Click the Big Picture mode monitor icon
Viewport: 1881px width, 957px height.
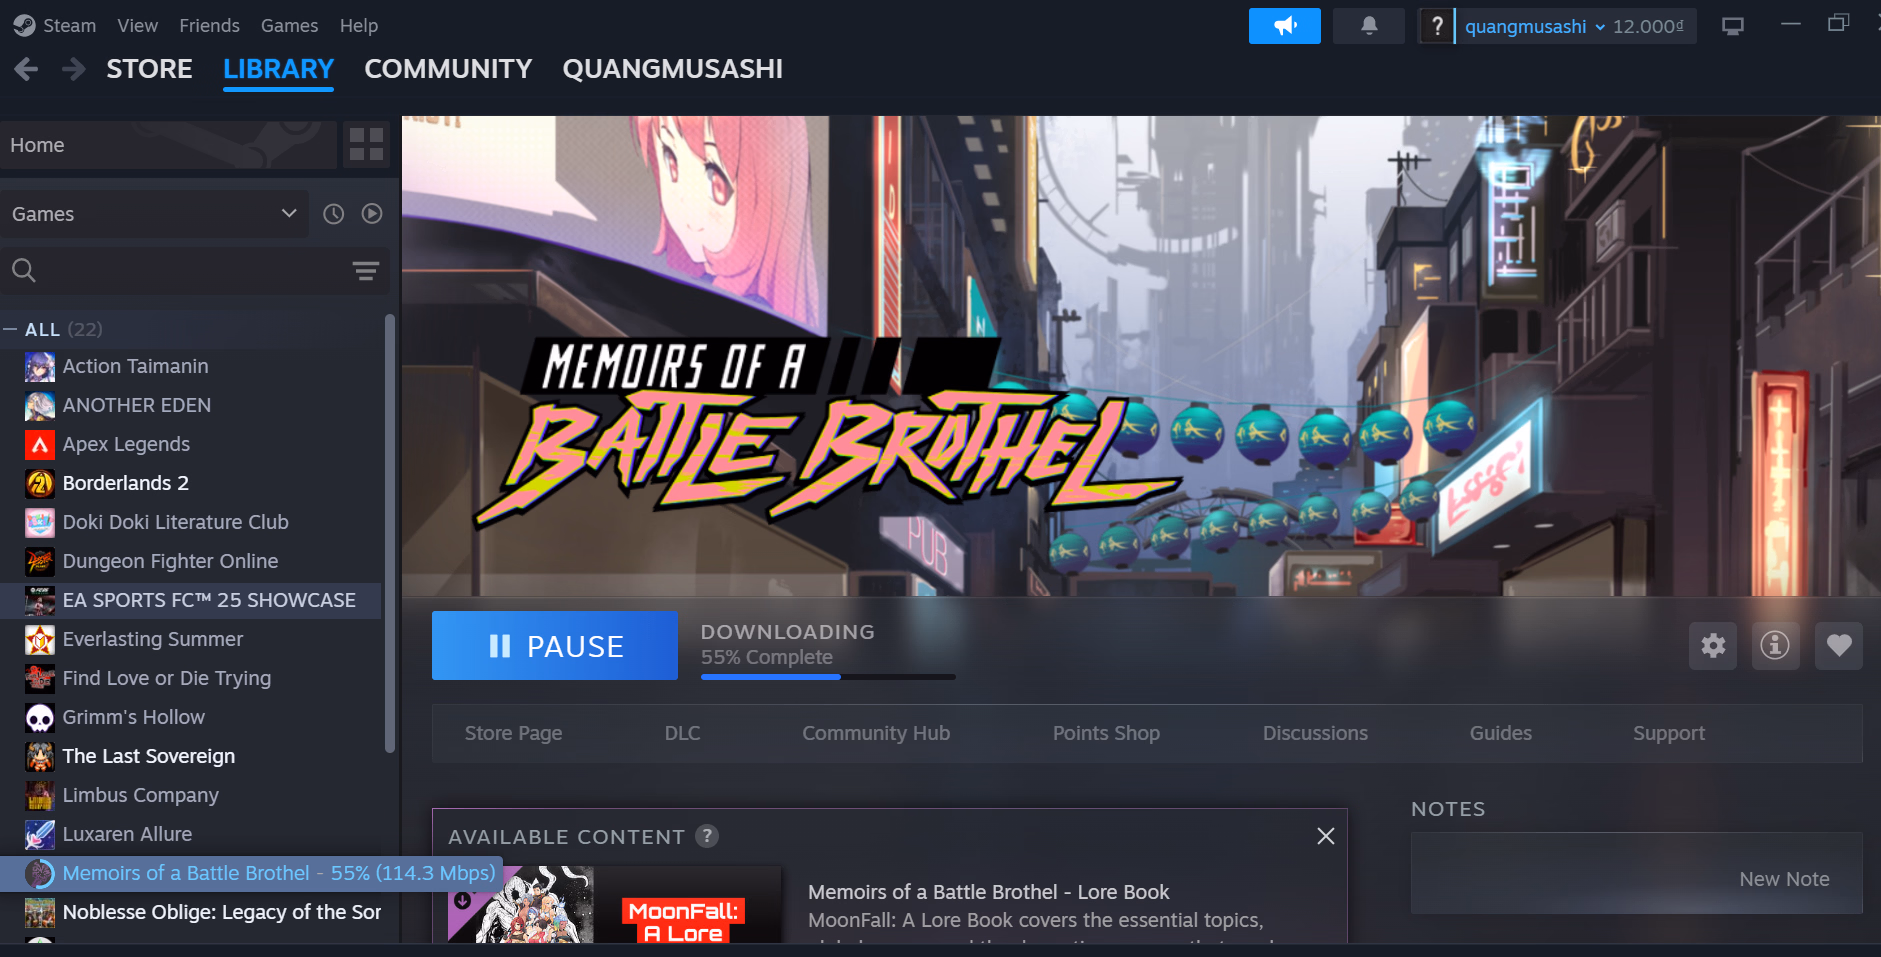tap(1733, 26)
